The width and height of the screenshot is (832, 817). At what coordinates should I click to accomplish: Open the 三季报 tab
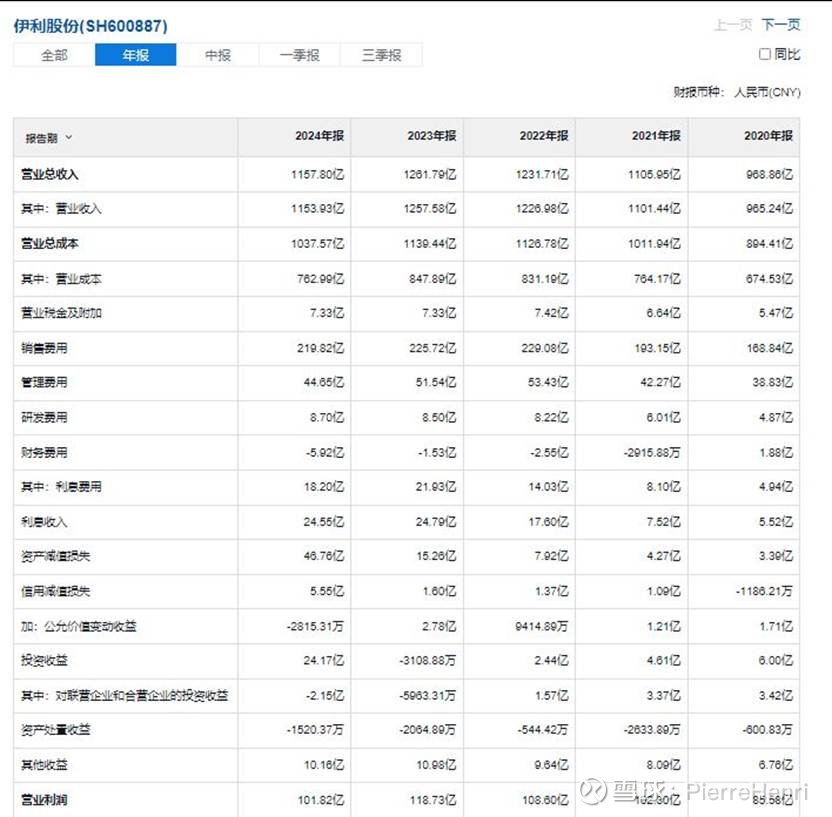click(x=382, y=55)
